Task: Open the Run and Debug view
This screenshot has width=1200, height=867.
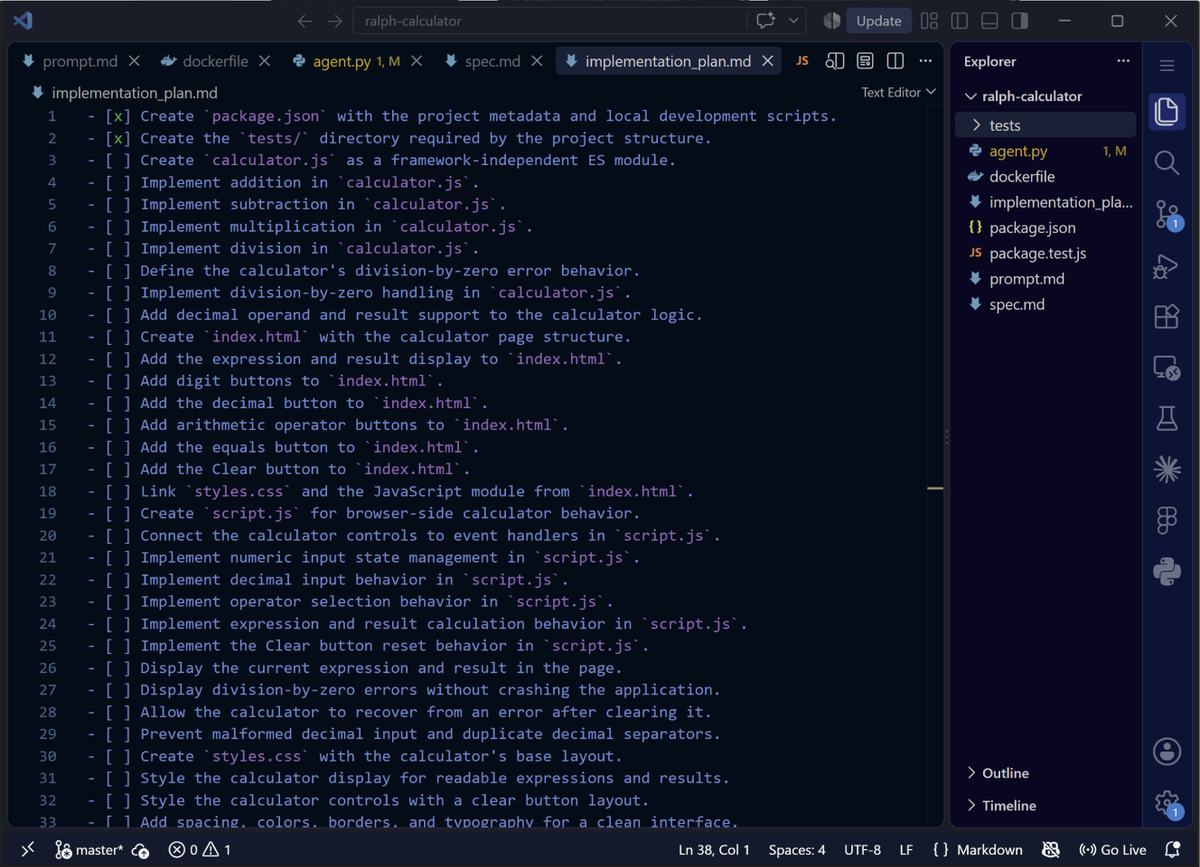Action: click(1167, 265)
